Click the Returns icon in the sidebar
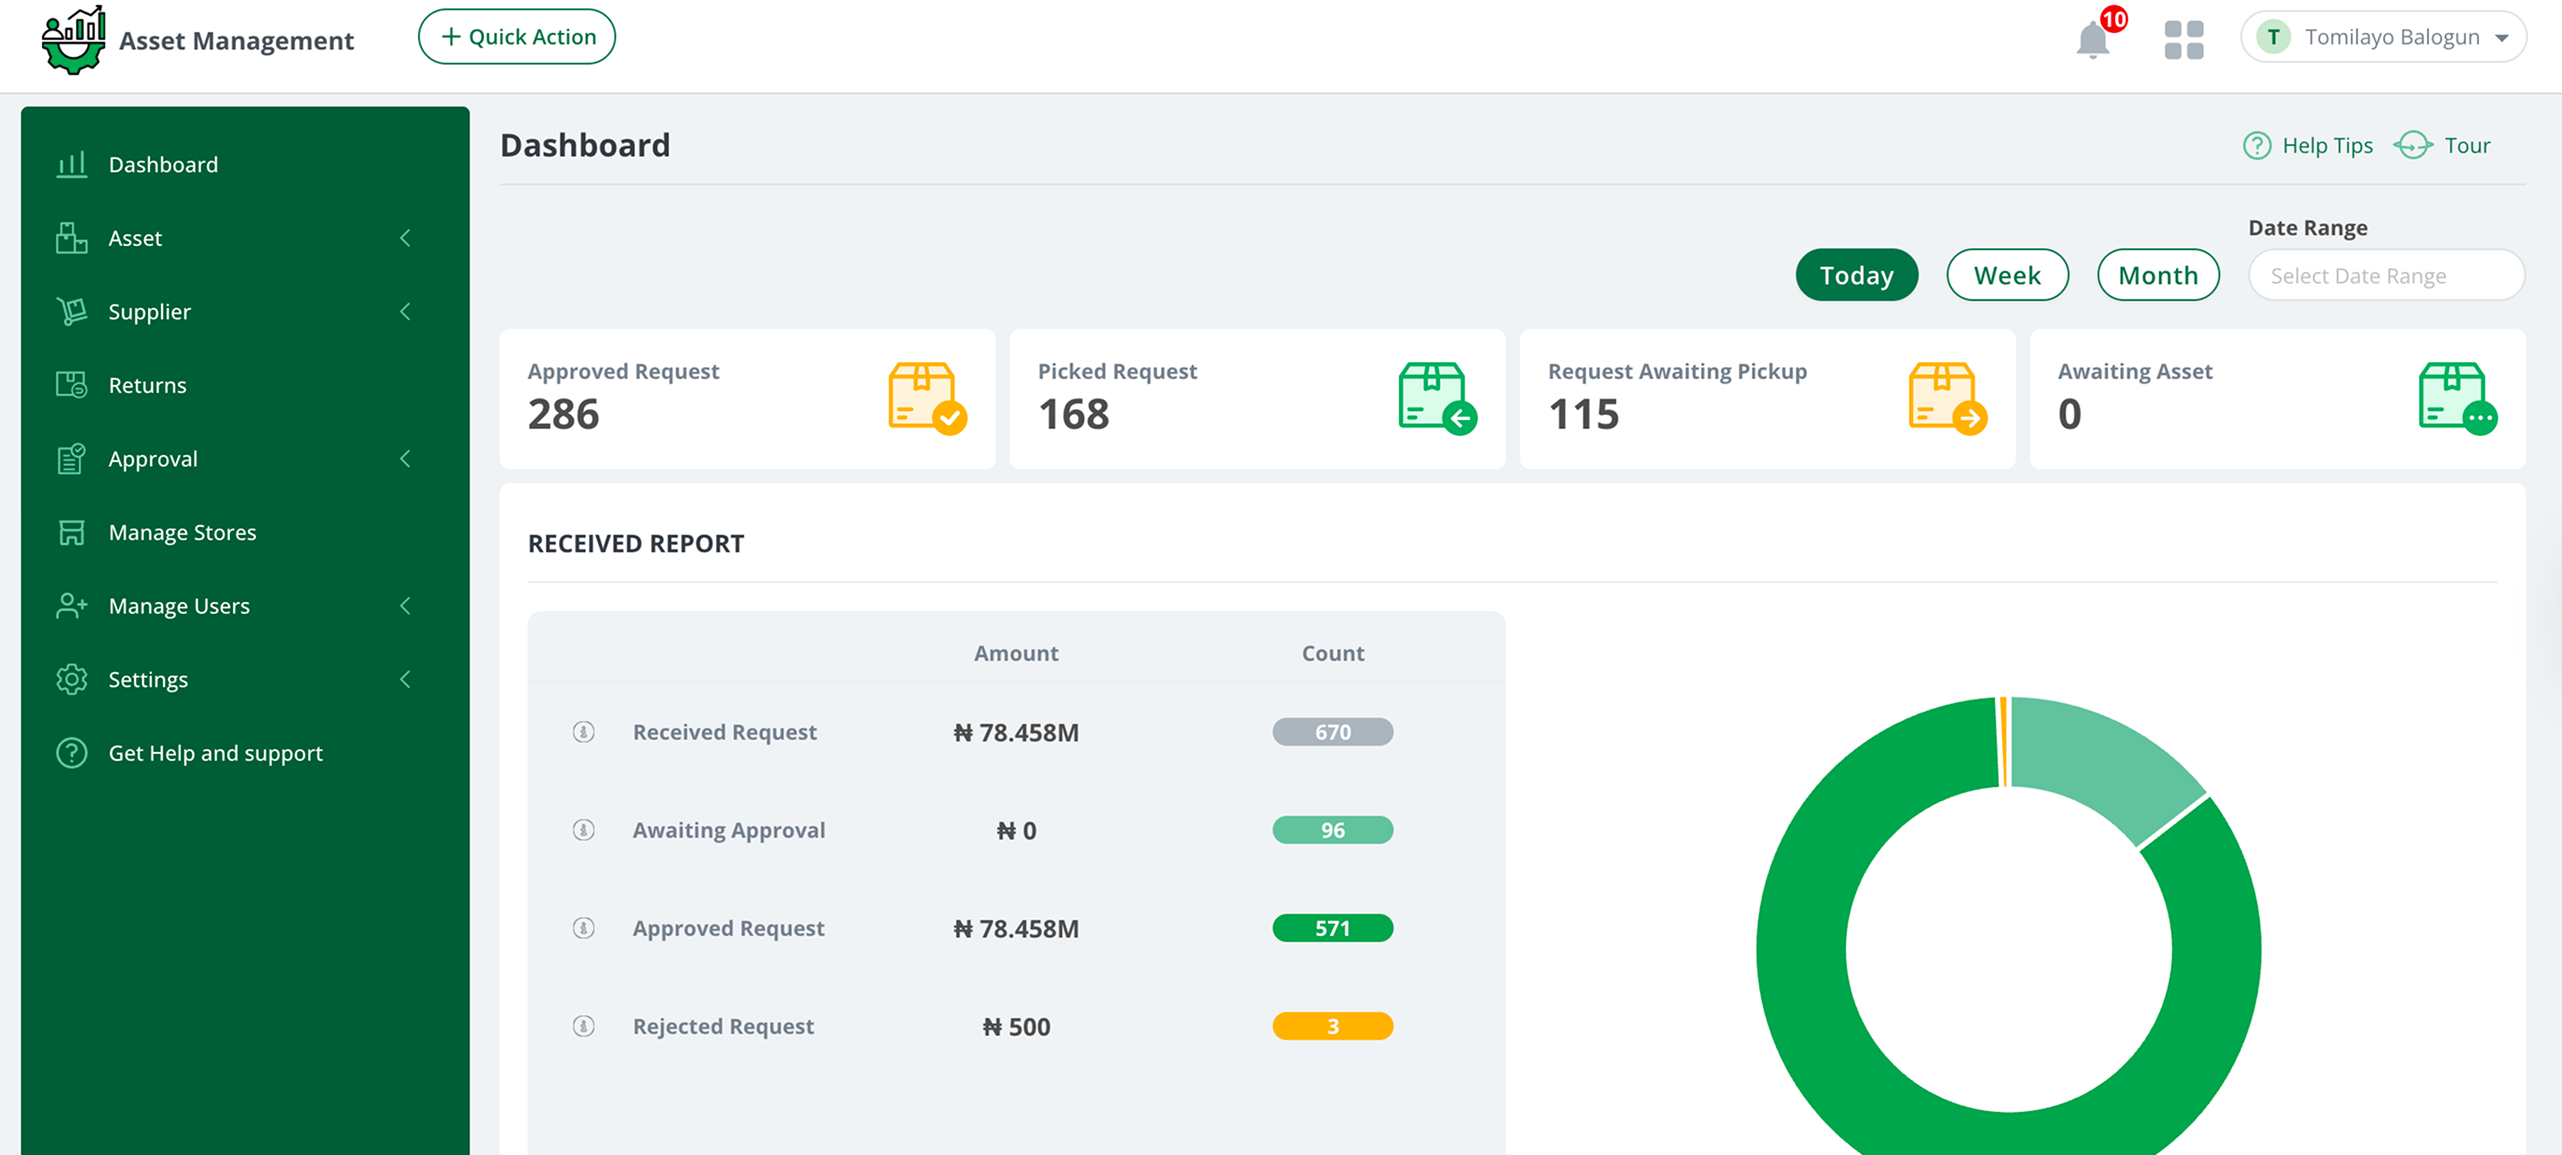2562x1155 pixels. (x=70, y=384)
